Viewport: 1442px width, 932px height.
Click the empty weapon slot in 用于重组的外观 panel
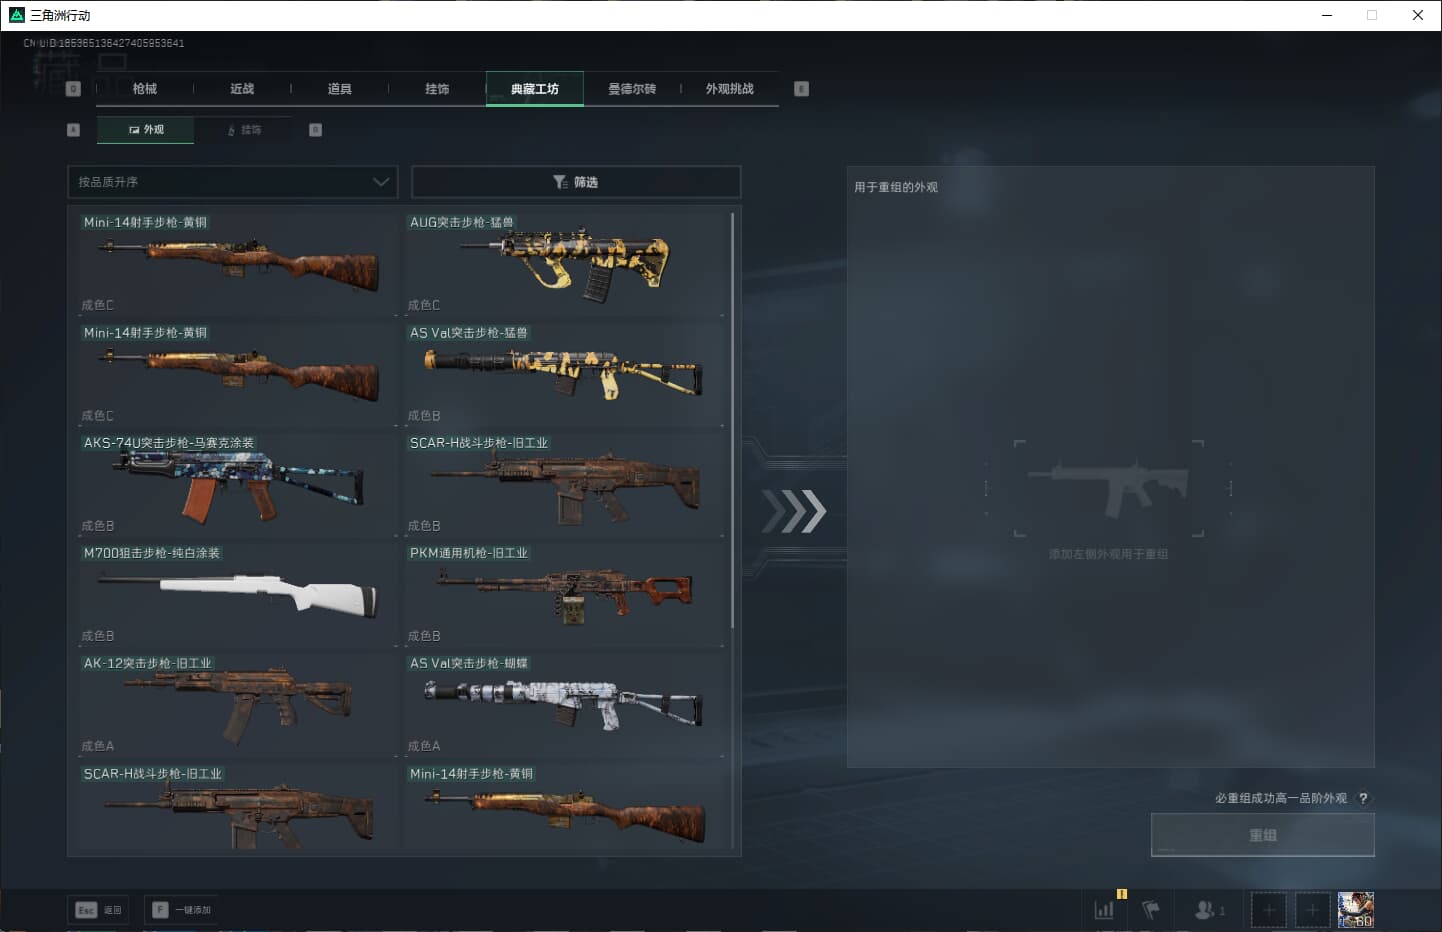coord(1108,488)
